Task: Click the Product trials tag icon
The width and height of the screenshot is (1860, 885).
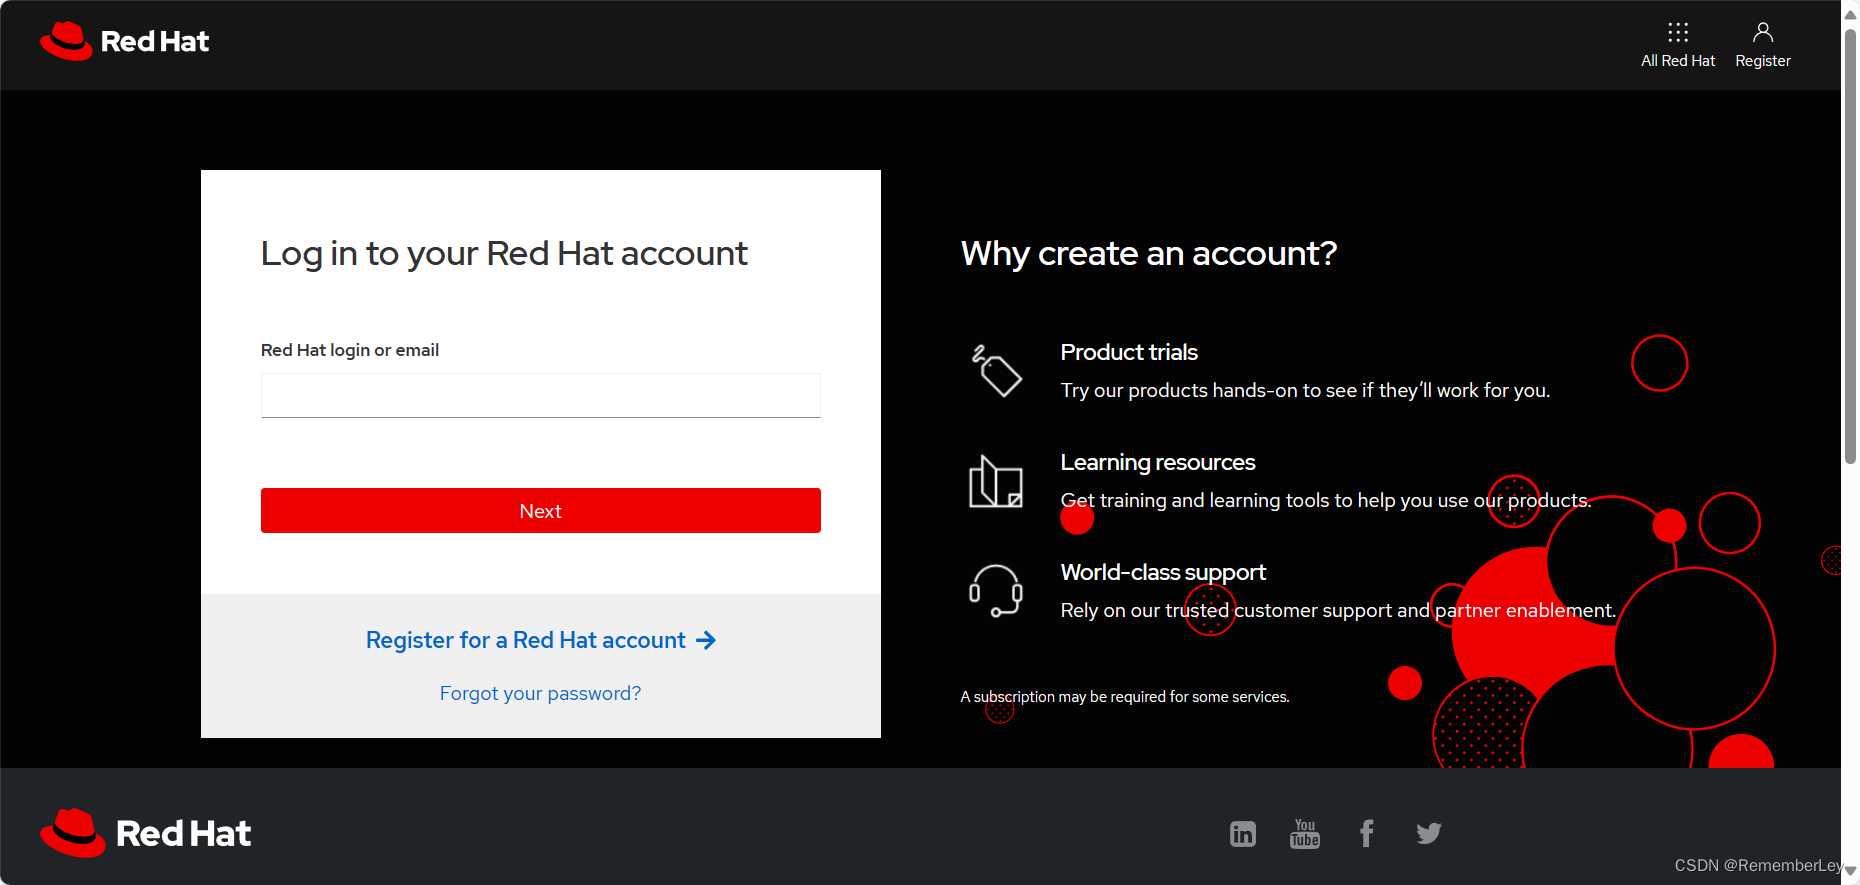Action: 996,371
